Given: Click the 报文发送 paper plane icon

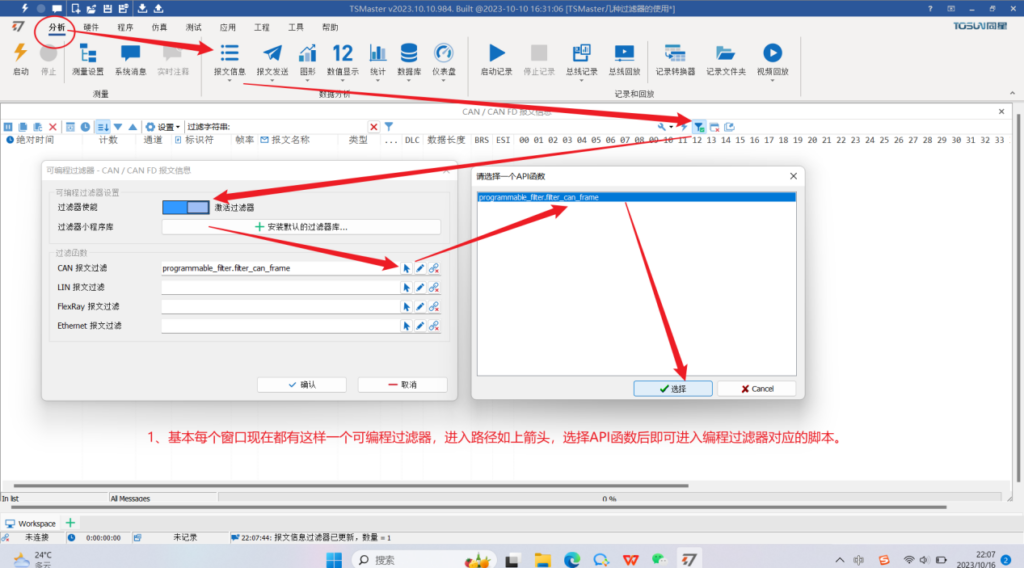Looking at the screenshot, I should [x=272, y=54].
